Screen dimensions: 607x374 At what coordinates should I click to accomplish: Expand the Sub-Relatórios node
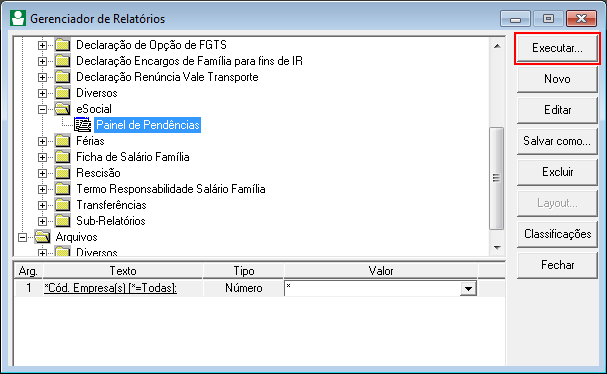tap(42, 221)
